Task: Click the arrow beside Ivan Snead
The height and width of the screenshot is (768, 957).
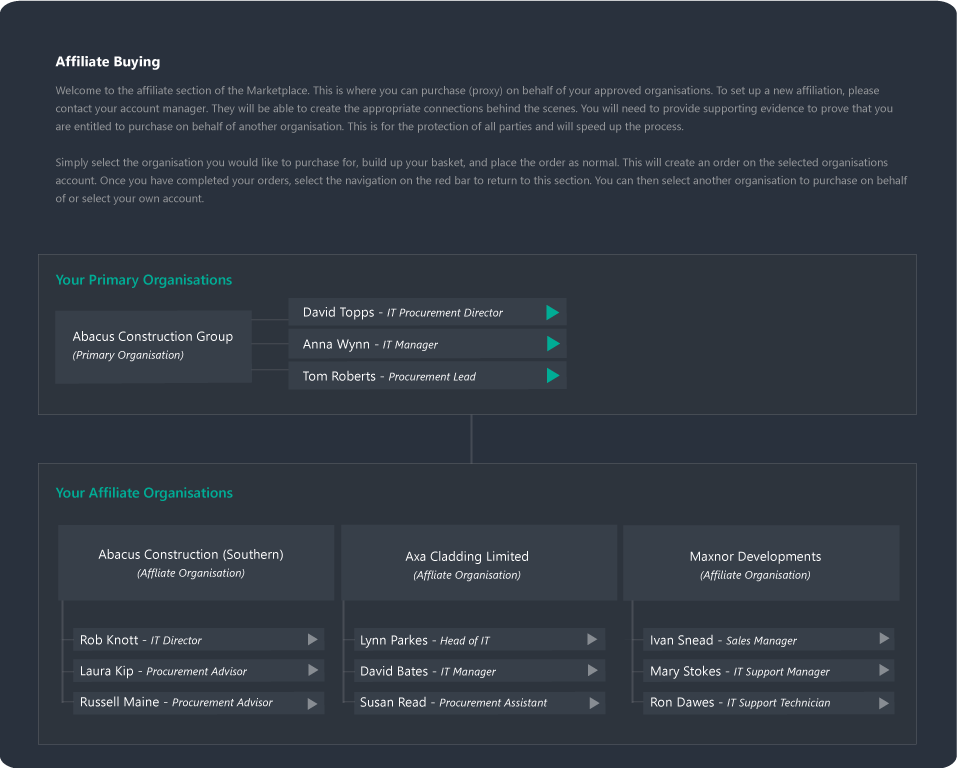Action: [x=884, y=639]
